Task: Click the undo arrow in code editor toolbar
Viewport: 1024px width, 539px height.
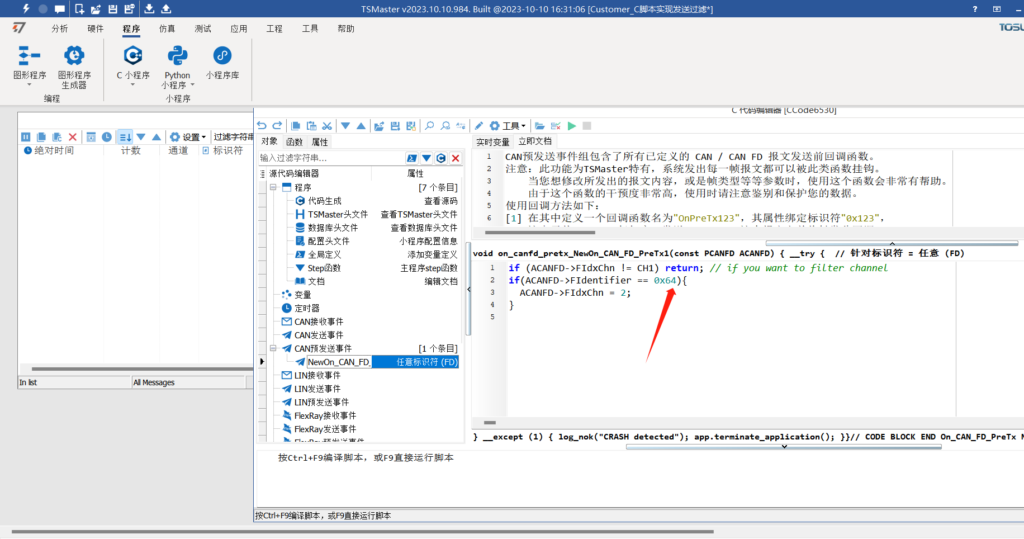Action: (262, 126)
